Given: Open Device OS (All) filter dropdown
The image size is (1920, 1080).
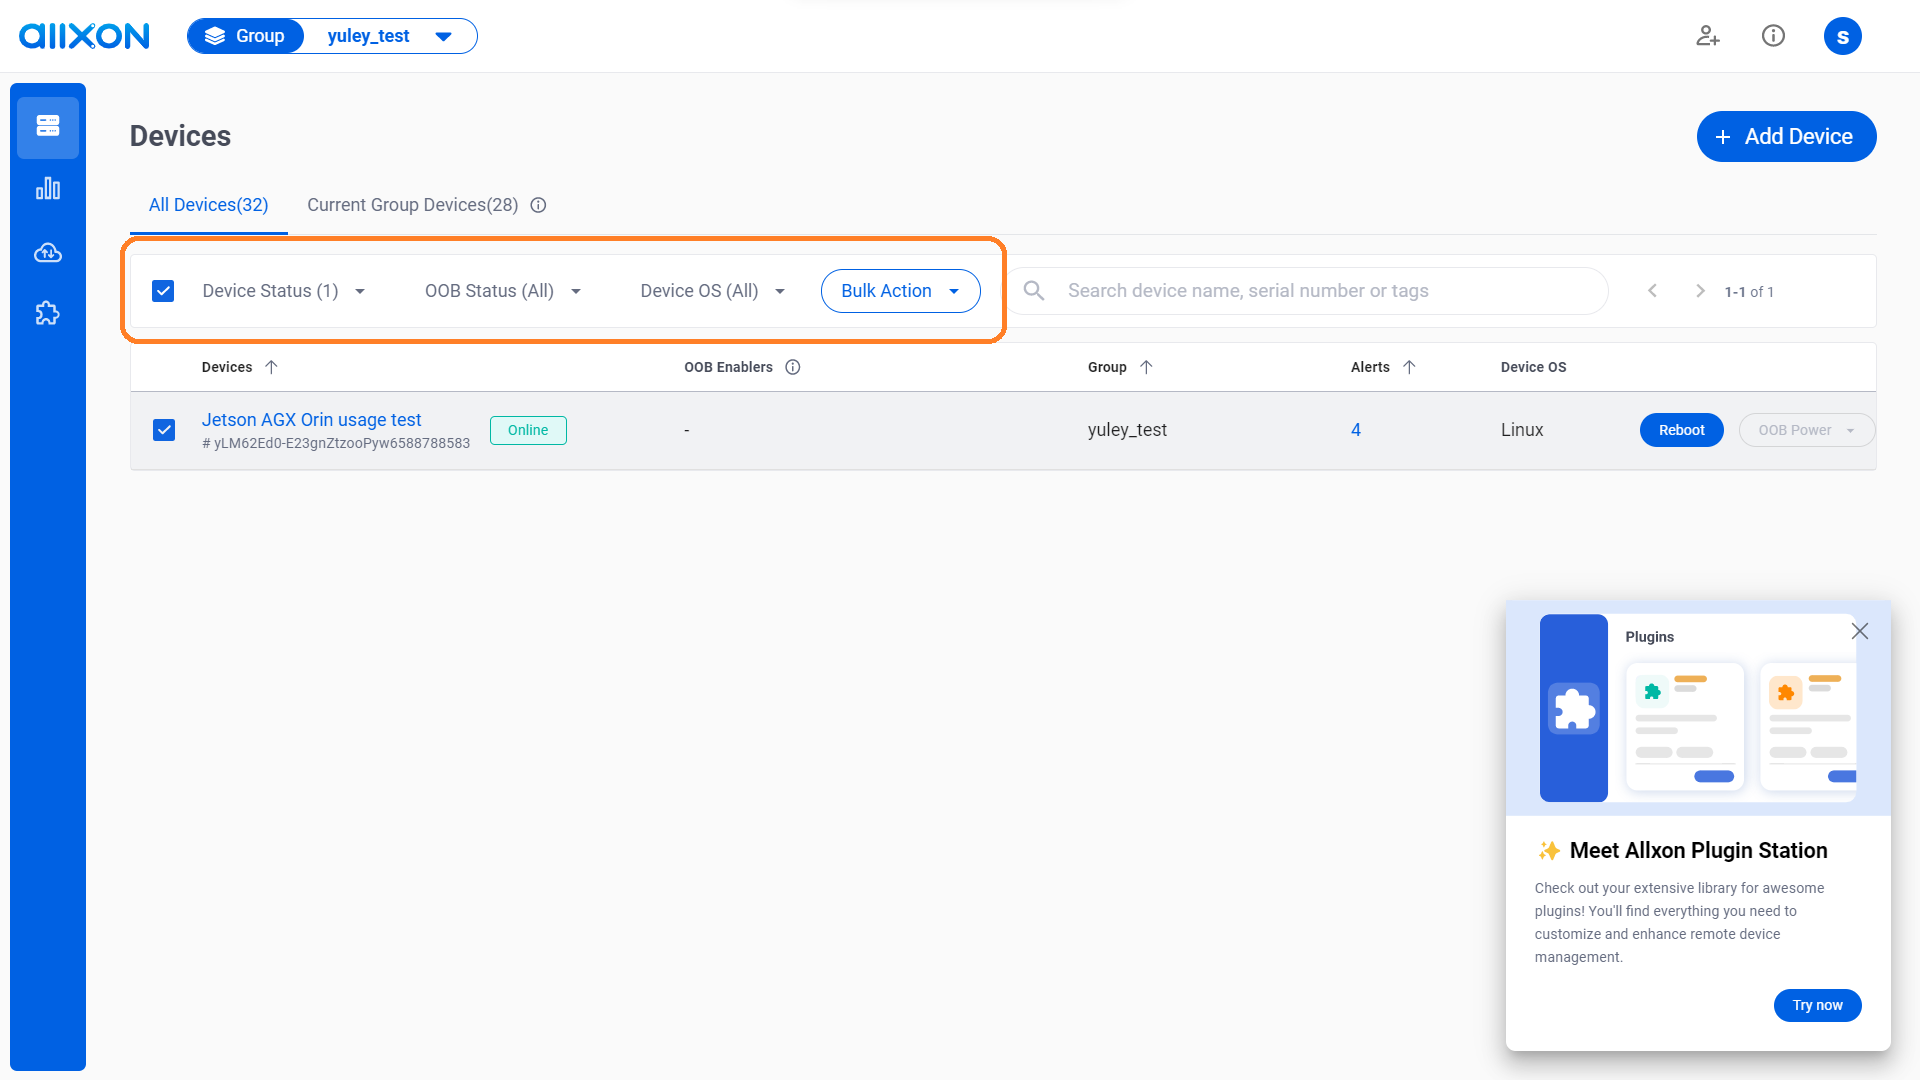Looking at the screenshot, I should pos(713,291).
